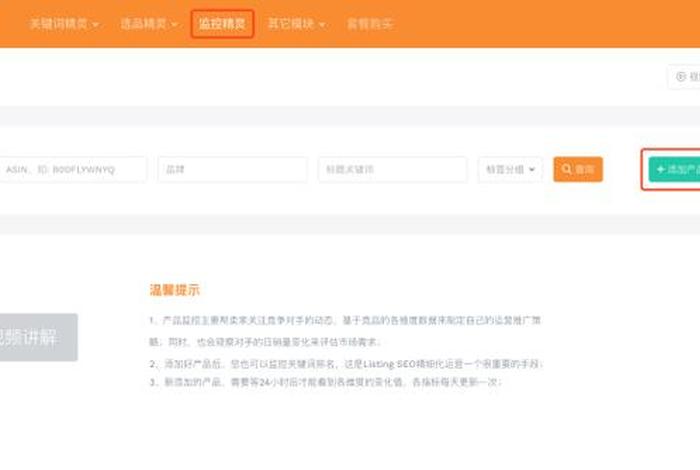
Task: Expand the 其它模块 menu
Action: pos(296,24)
